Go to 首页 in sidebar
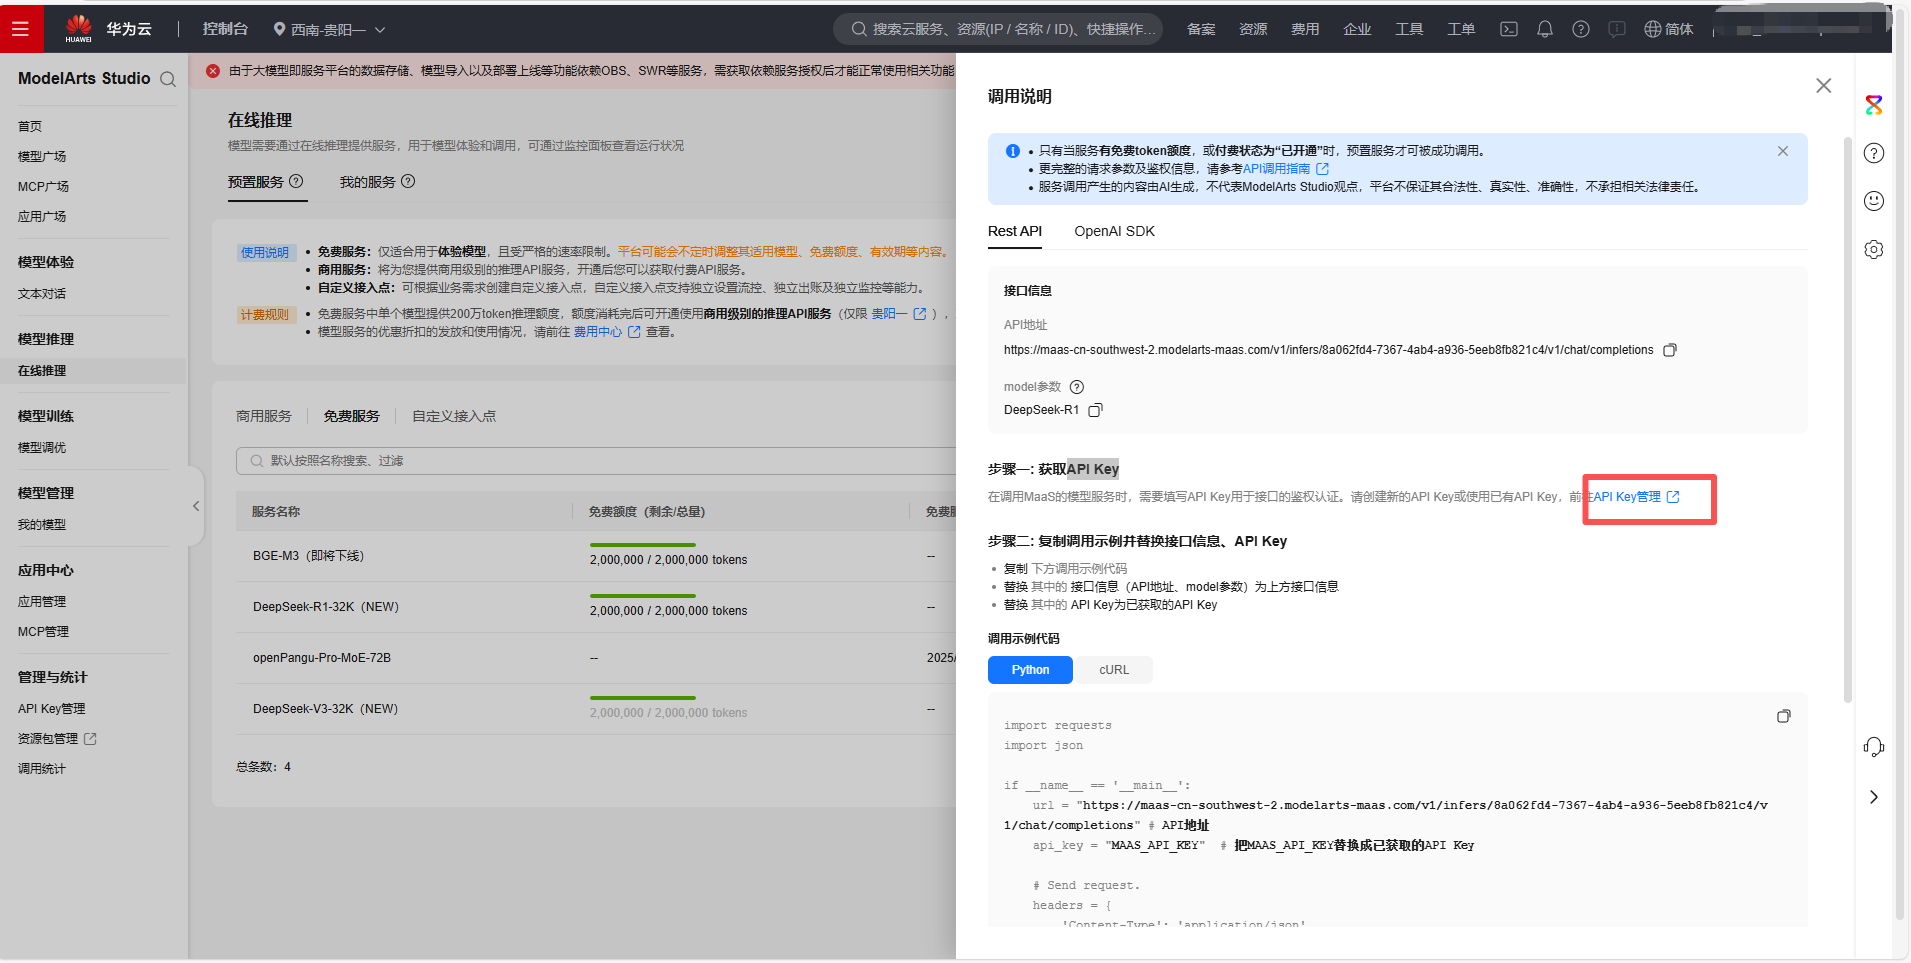This screenshot has width=1911, height=963. point(30,126)
